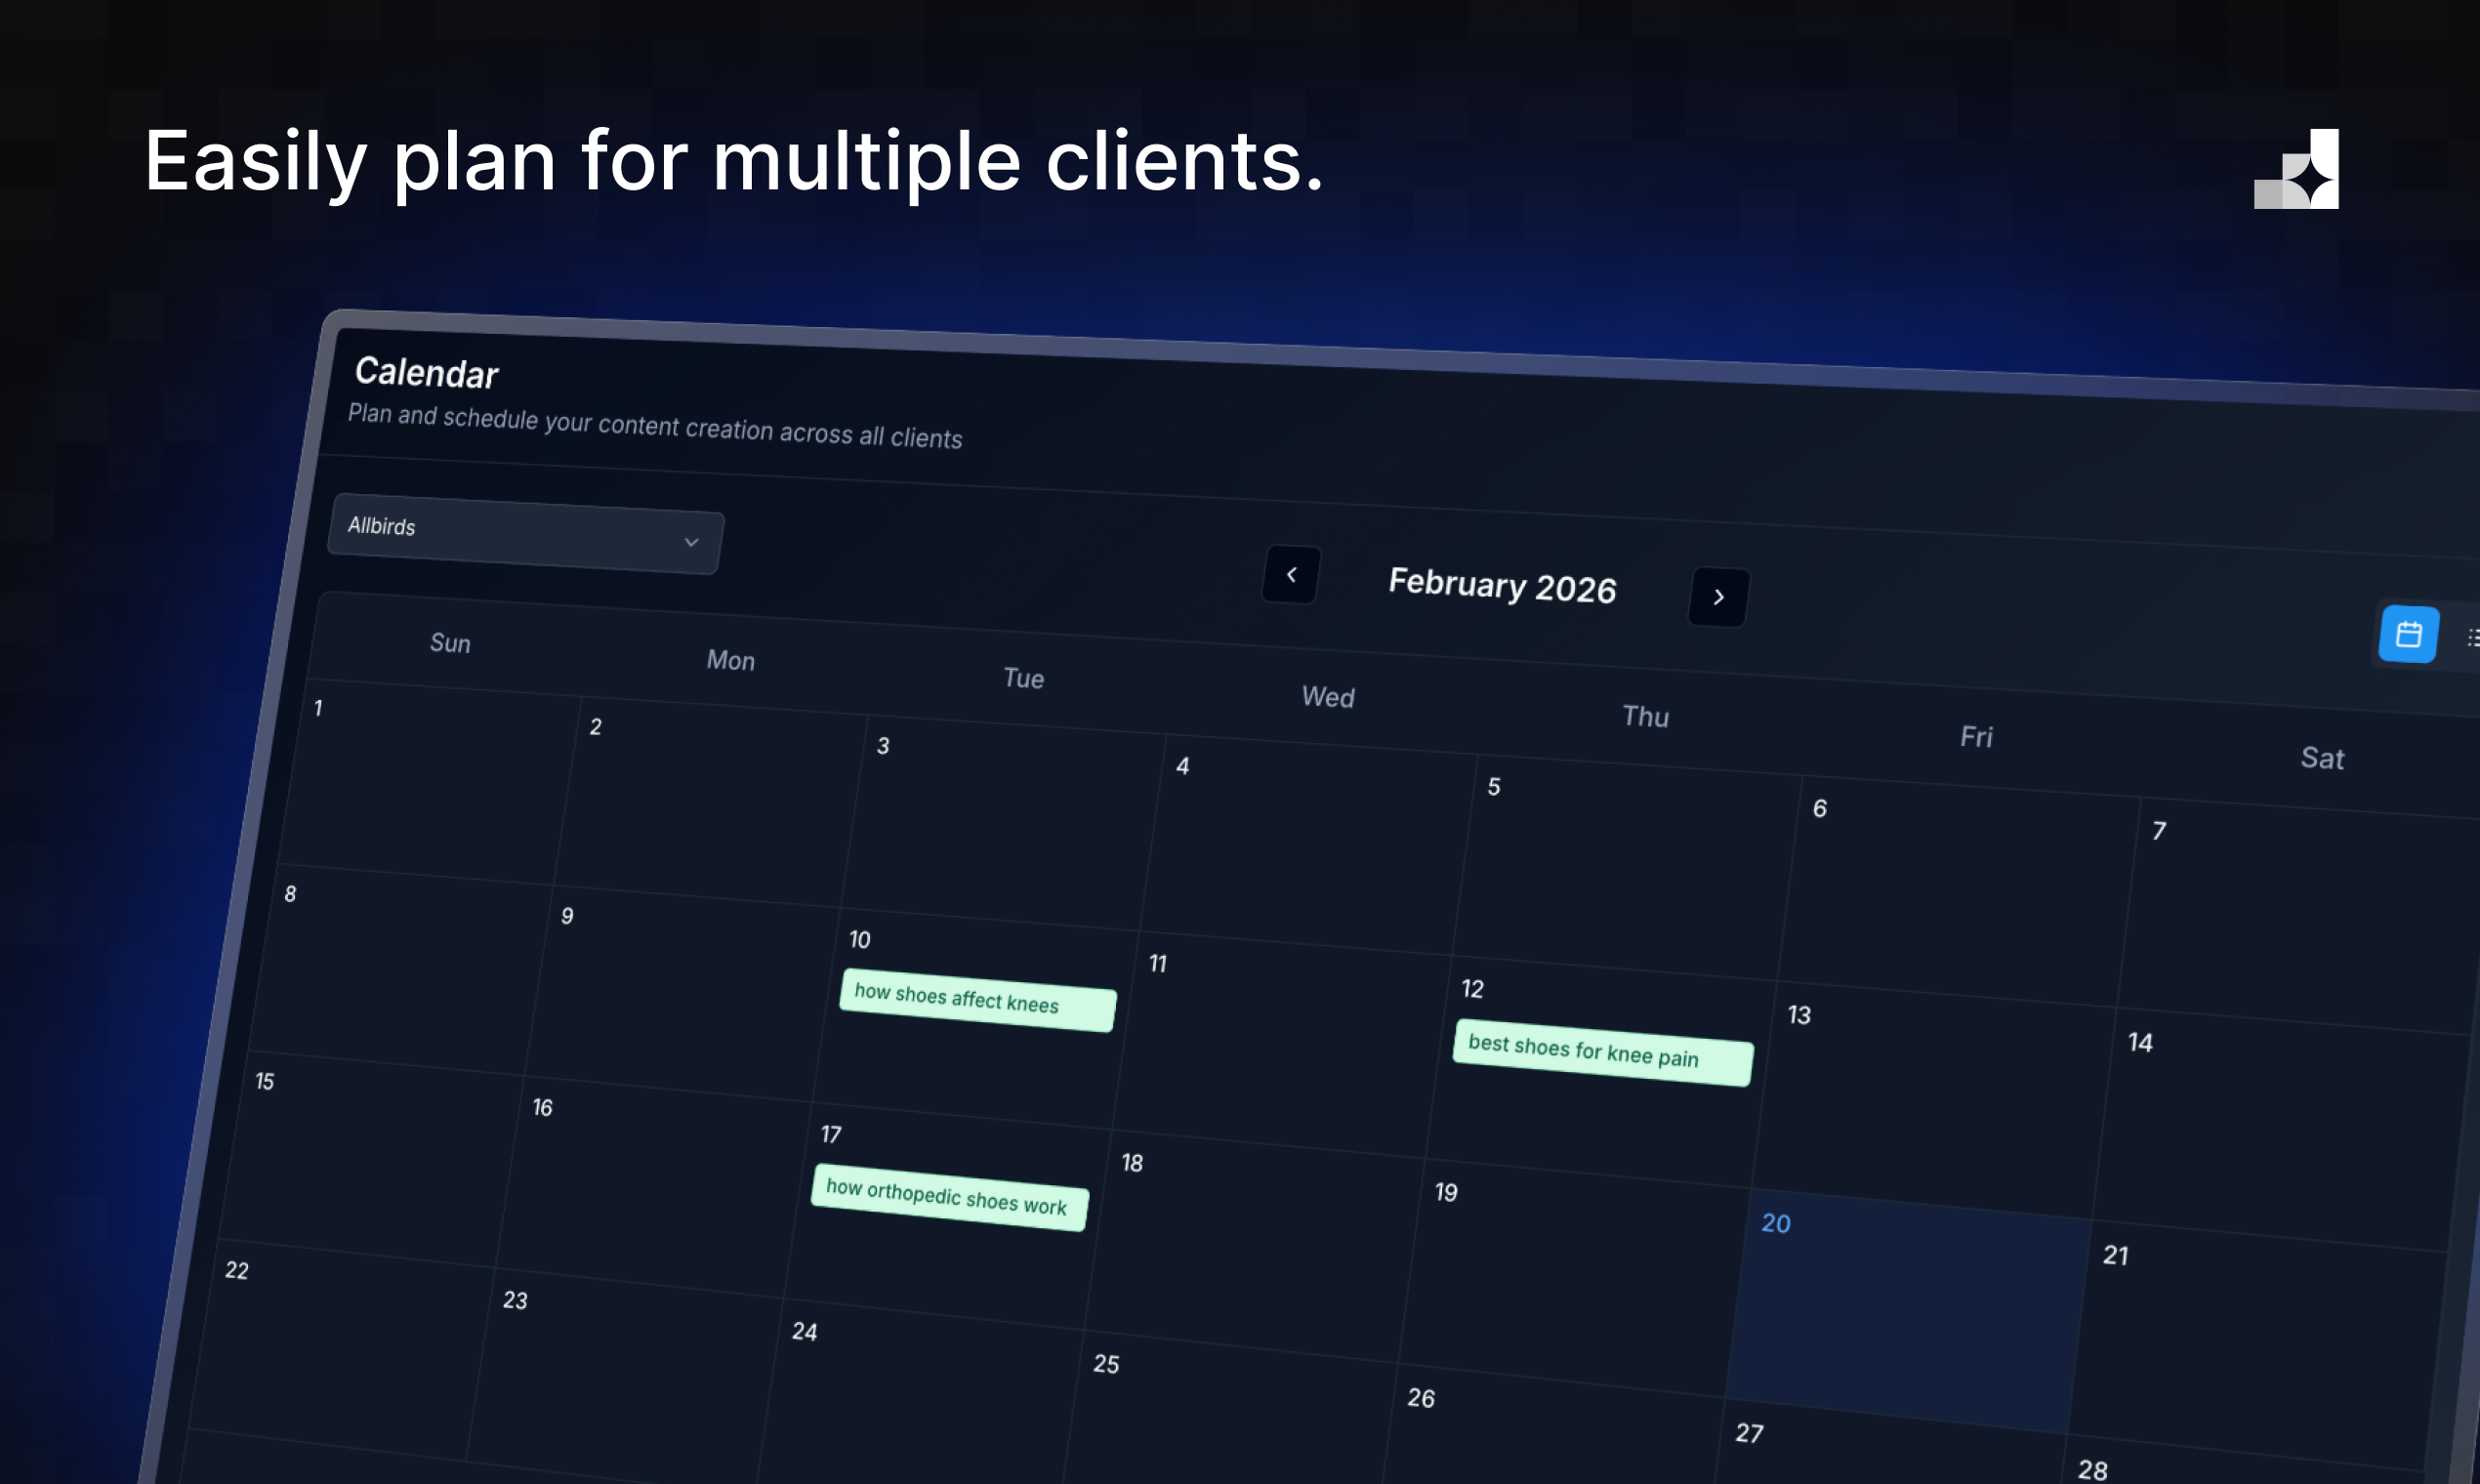Open 'how orthopedic shoes work' event
Viewport: 2480px width, 1484px height.
click(948, 1197)
